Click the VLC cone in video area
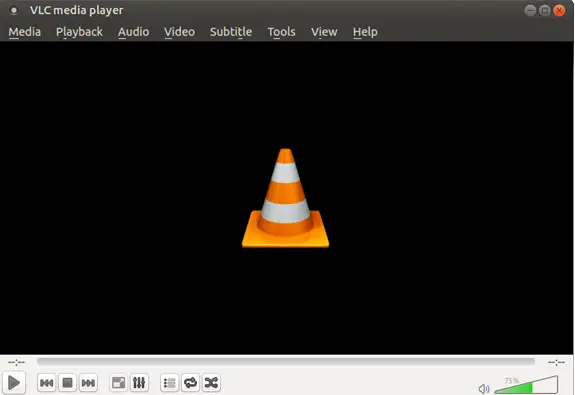The width and height of the screenshot is (575, 395). pyautogui.click(x=285, y=198)
